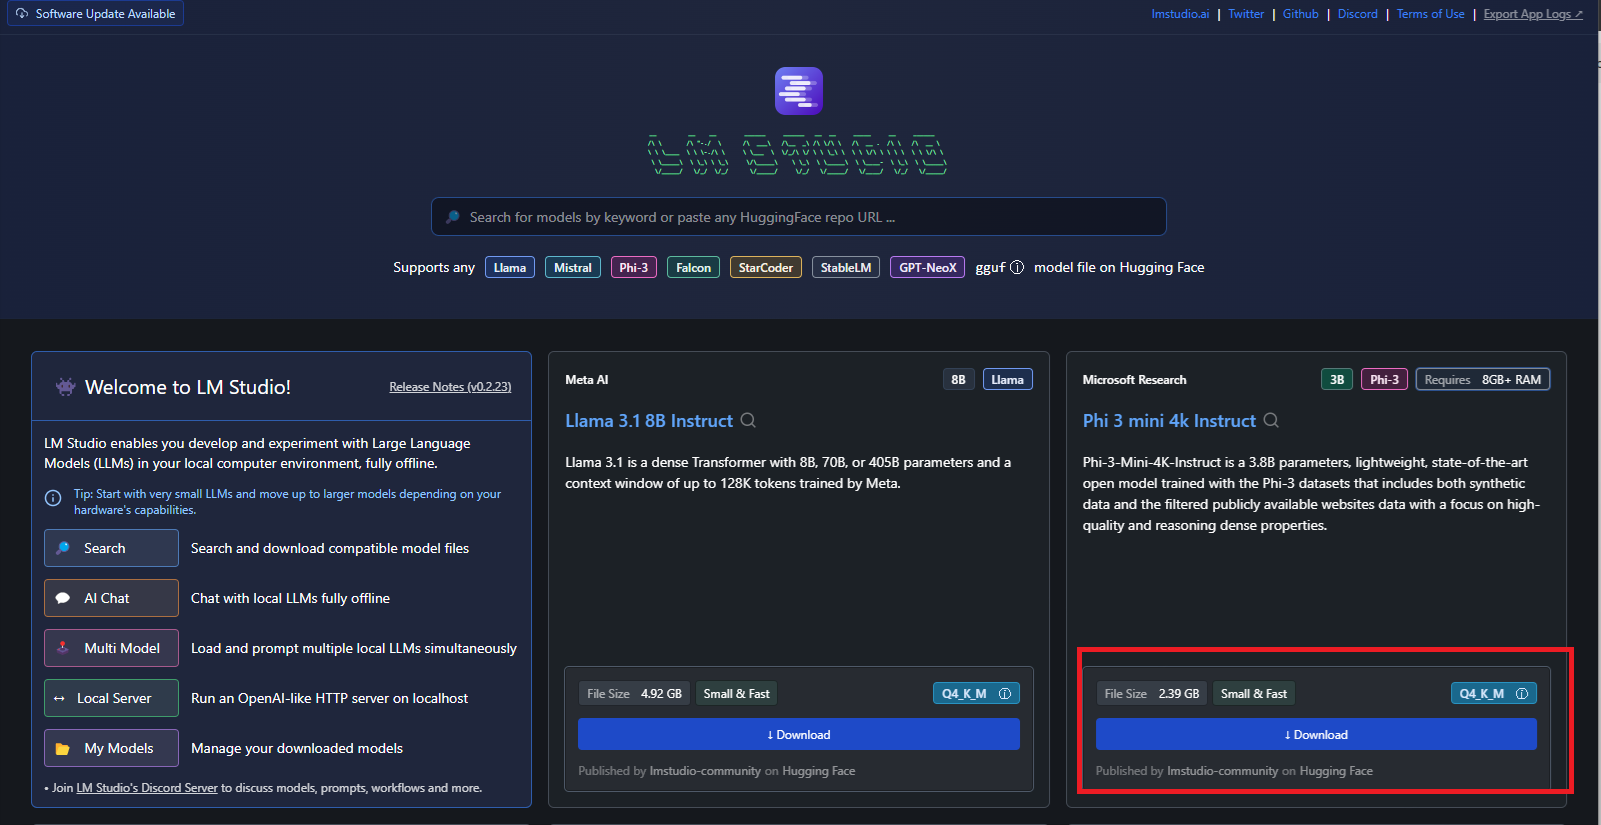
Task: Click the magnifier icon beside Llama 3.1 8B Instruct
Action: (748, 420)
